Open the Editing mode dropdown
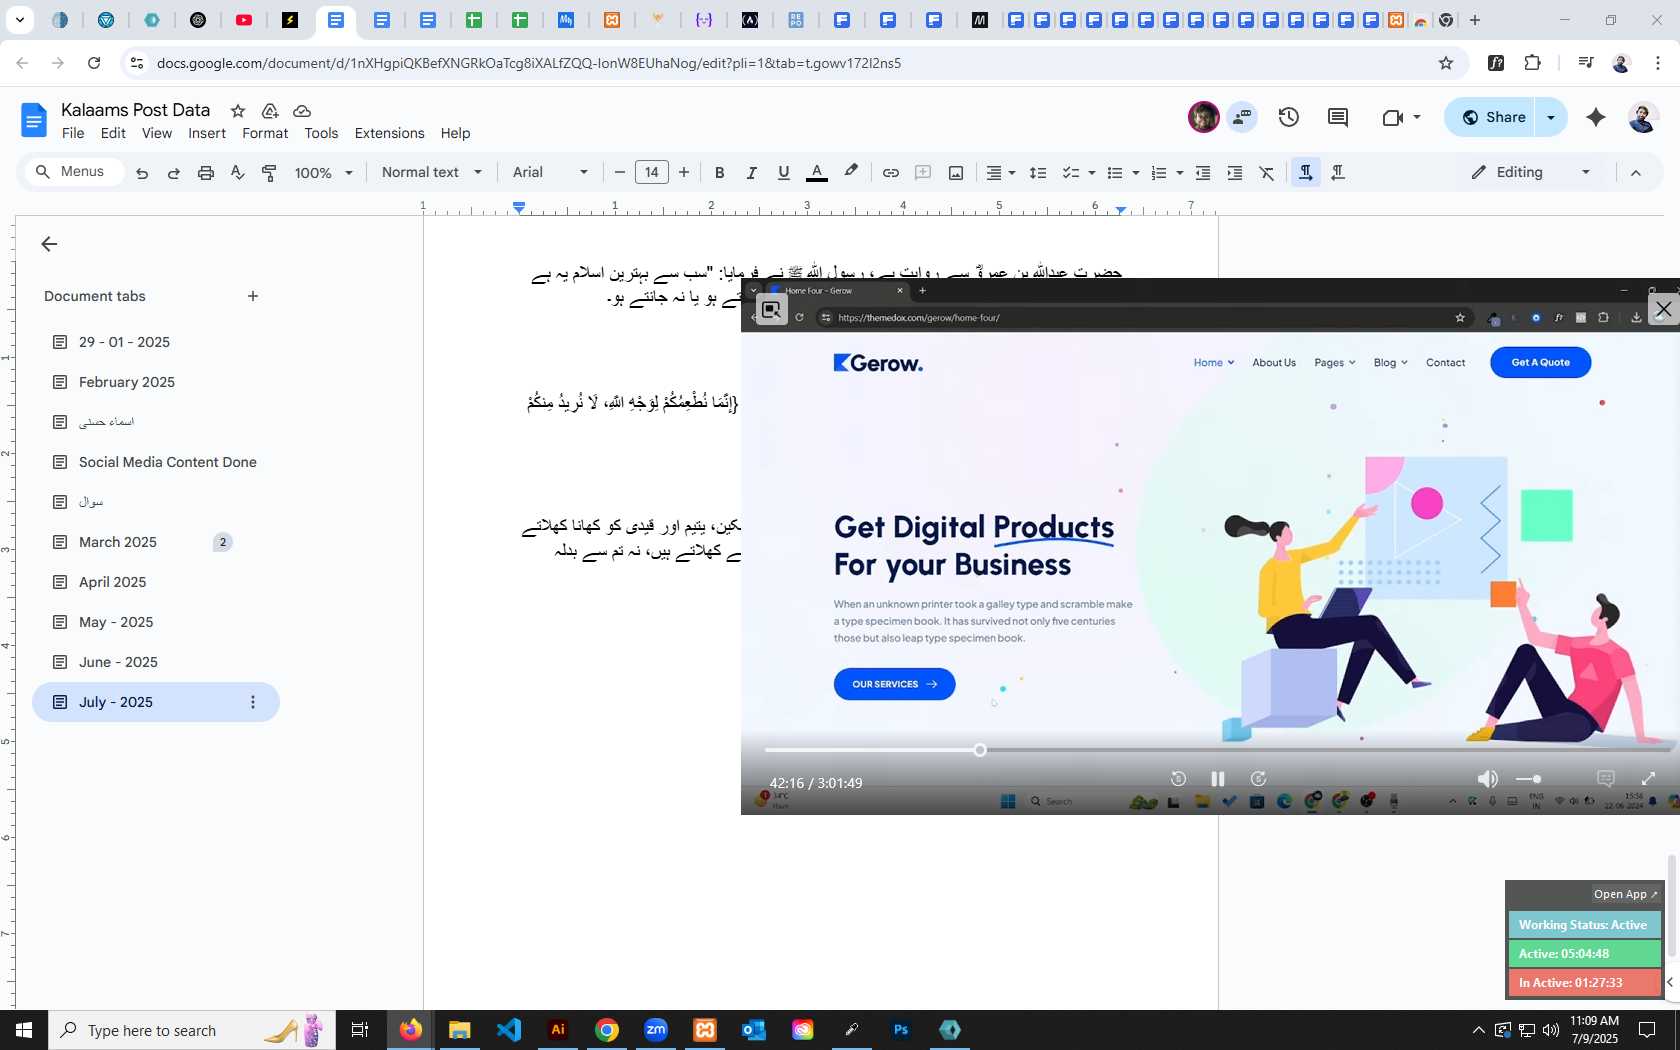 (x=1531, y=172)
